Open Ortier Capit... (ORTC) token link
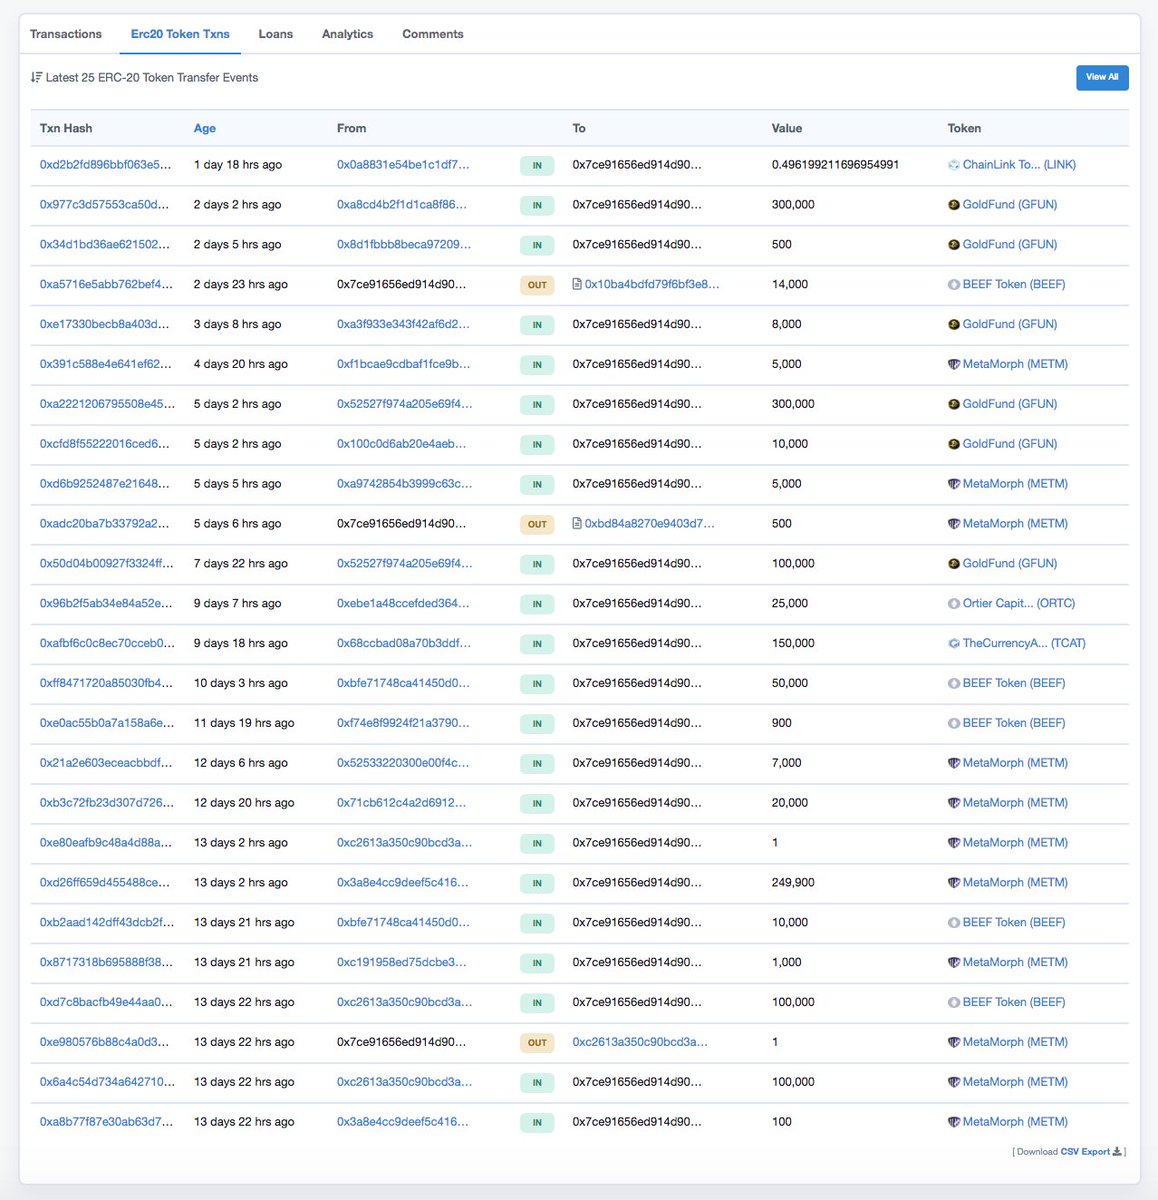 click(x=1019, y=604)
